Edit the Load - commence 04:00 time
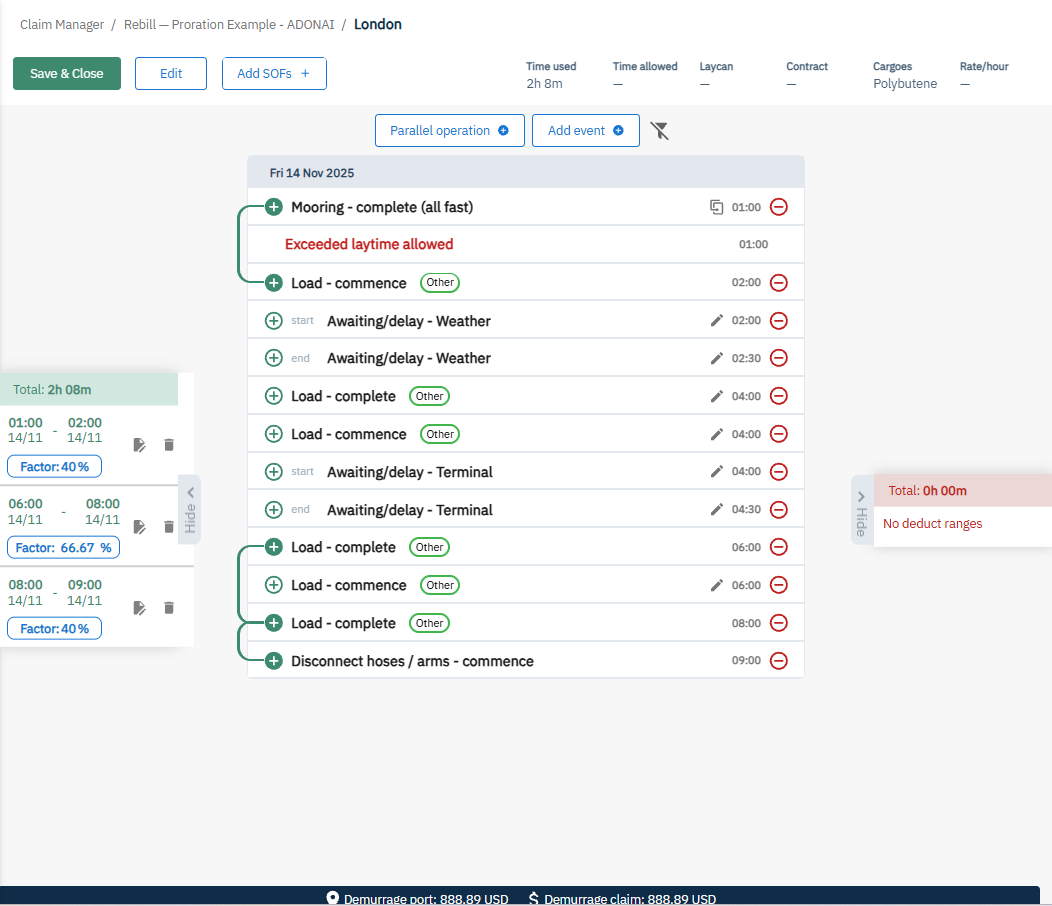The image size is (1052, 906). [x=717, y=434]
